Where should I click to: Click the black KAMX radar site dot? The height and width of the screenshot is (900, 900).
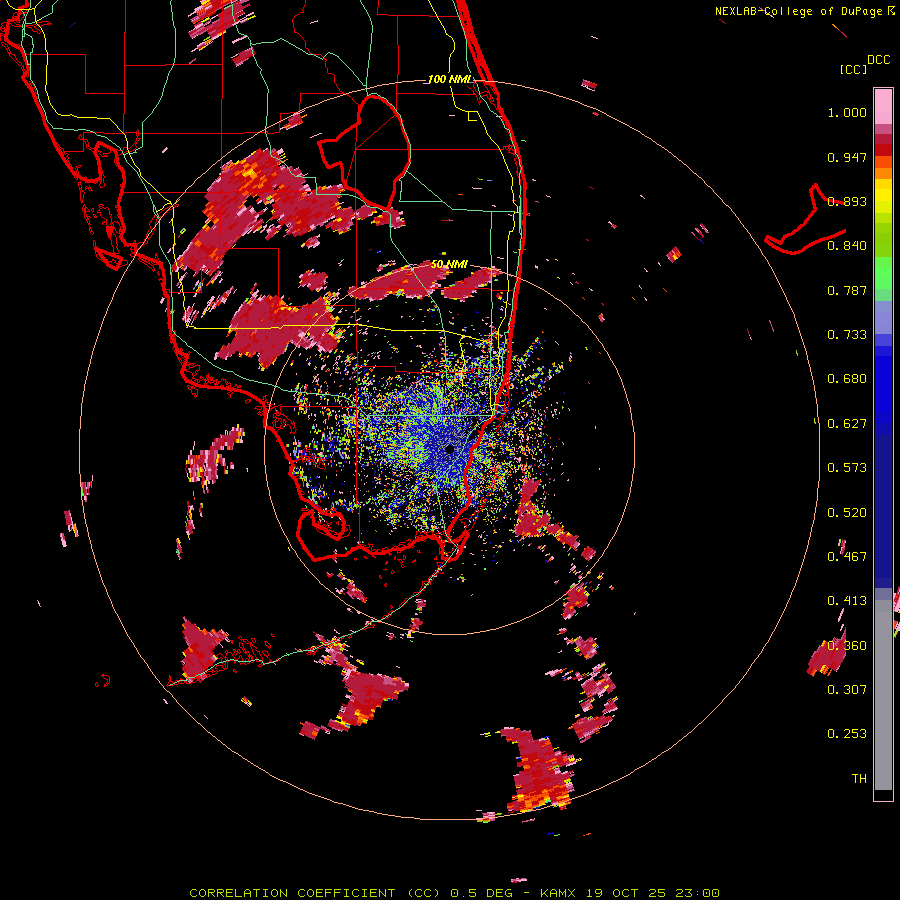tap(450, 449)
